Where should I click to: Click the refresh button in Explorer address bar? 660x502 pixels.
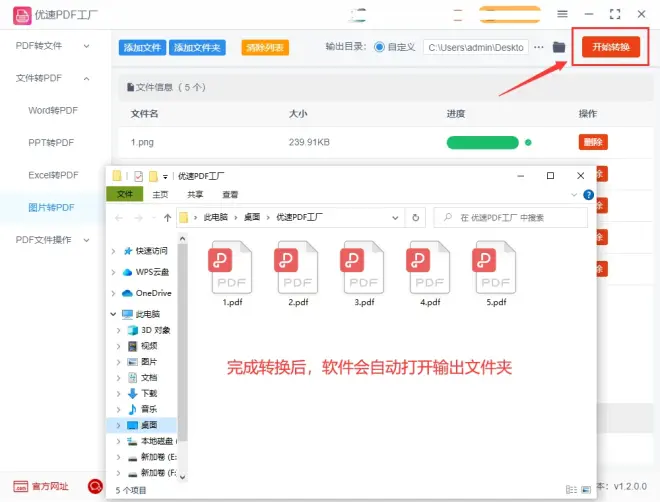[x=417, y=217]
